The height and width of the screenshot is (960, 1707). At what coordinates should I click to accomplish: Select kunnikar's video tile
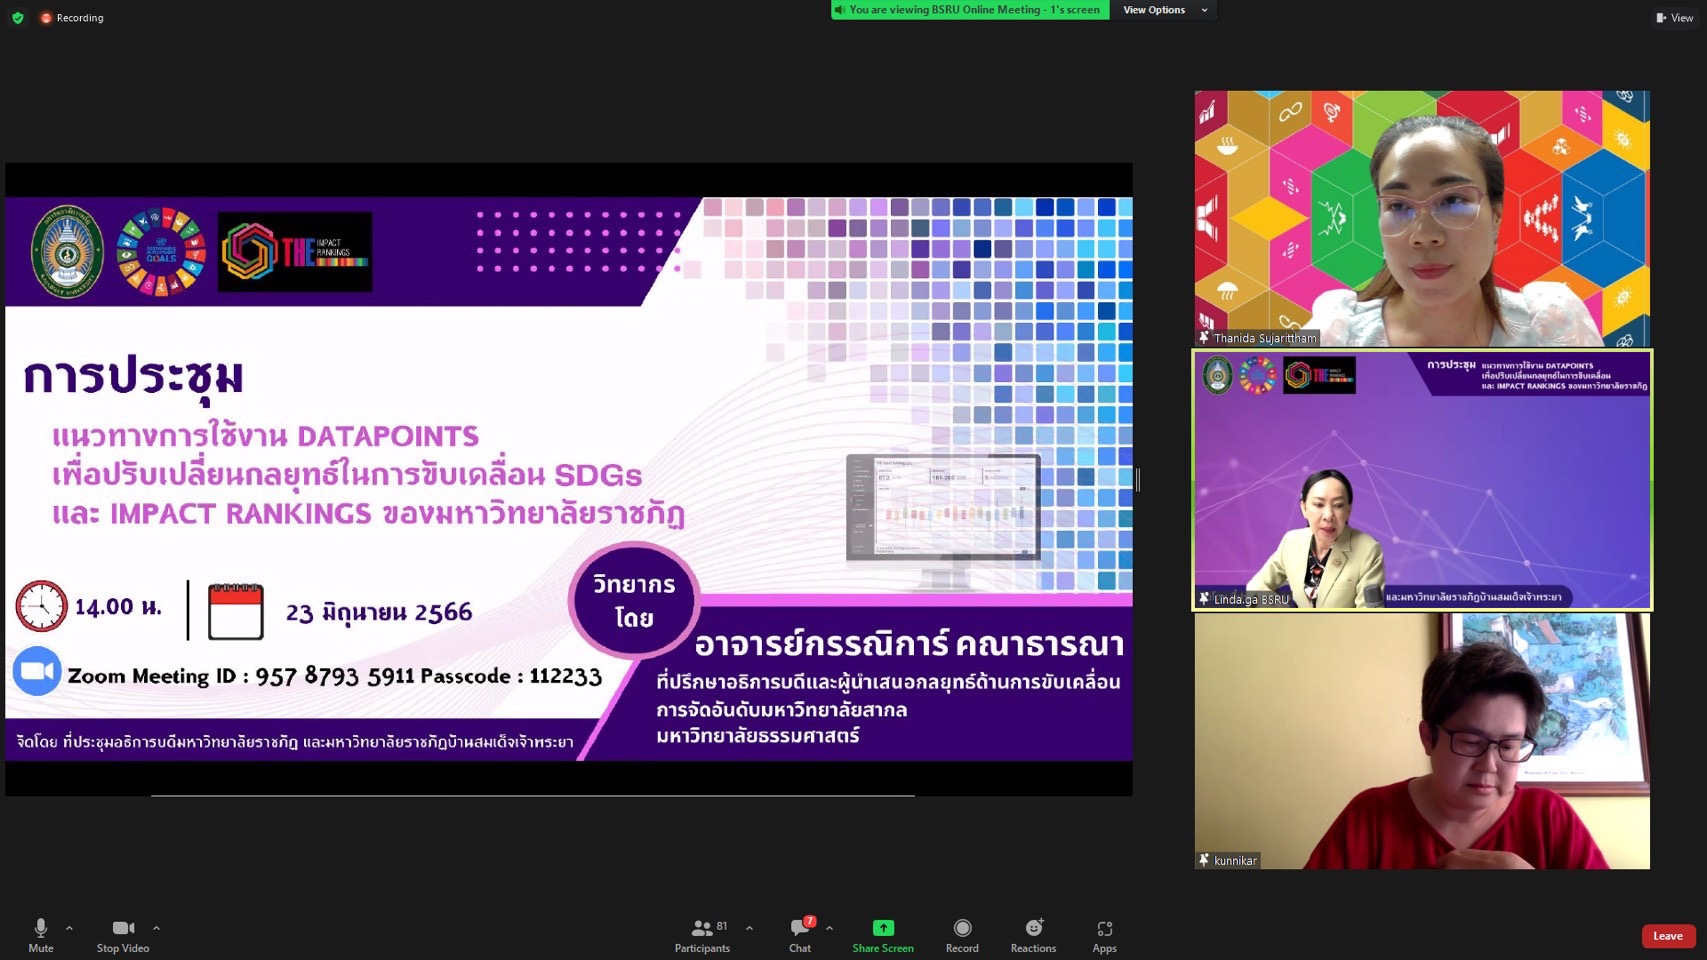pos(1421,741)
